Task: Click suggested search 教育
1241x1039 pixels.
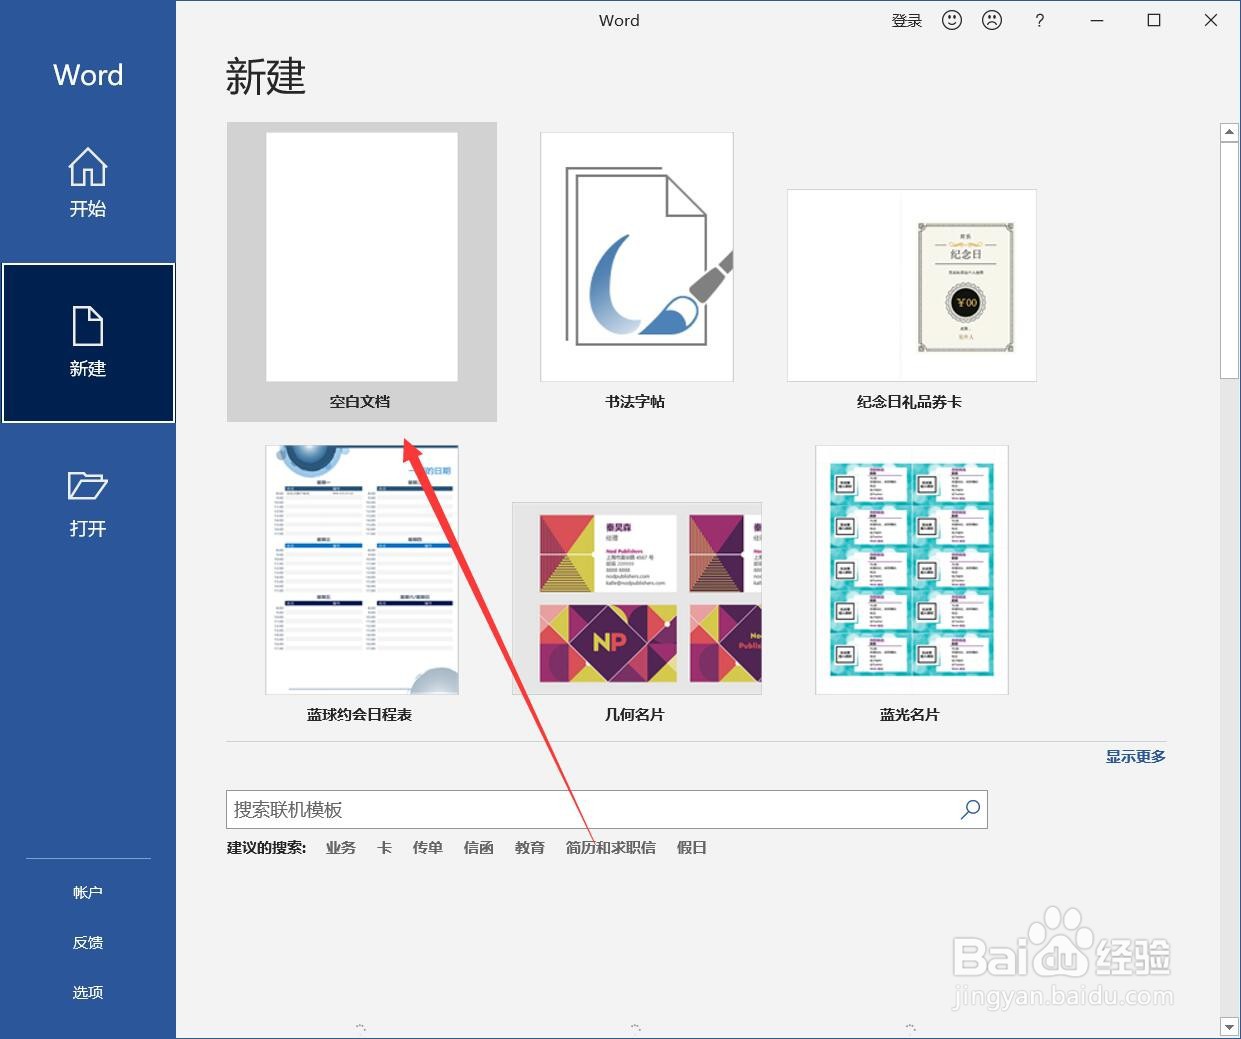Action: 530,848
